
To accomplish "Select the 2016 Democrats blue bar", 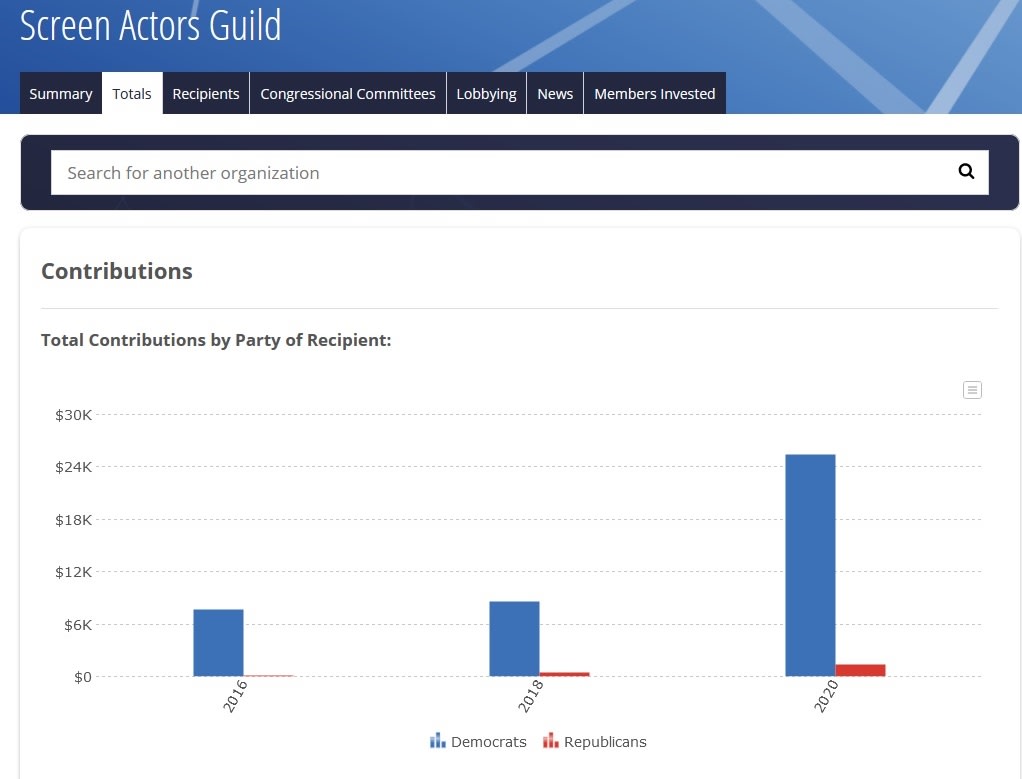I will [218, 643].
